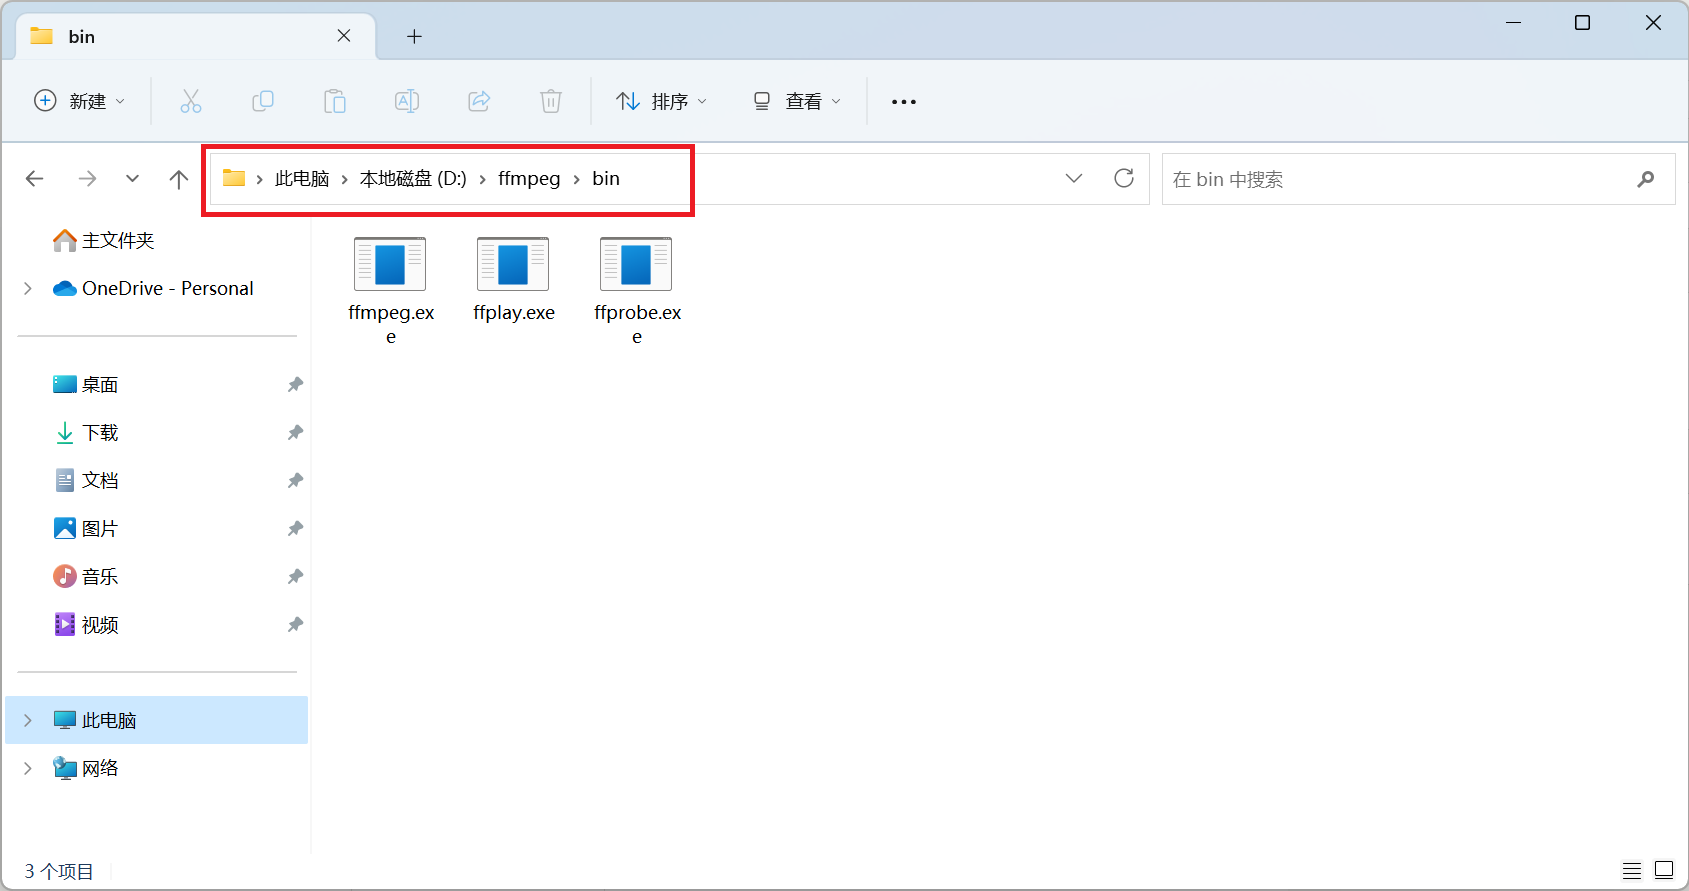Screen dimensions: 1689x891
Task: Open 桌面 in quick access
Action: (x=86, y=384)
